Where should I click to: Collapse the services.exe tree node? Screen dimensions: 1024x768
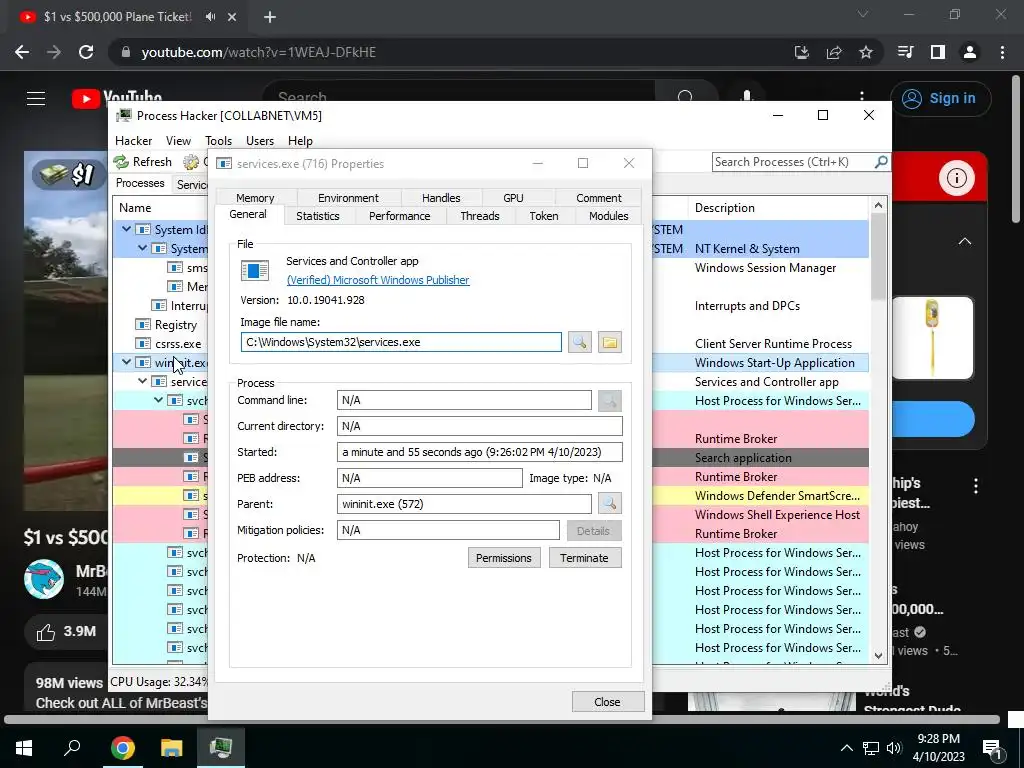tap(142, 381)
